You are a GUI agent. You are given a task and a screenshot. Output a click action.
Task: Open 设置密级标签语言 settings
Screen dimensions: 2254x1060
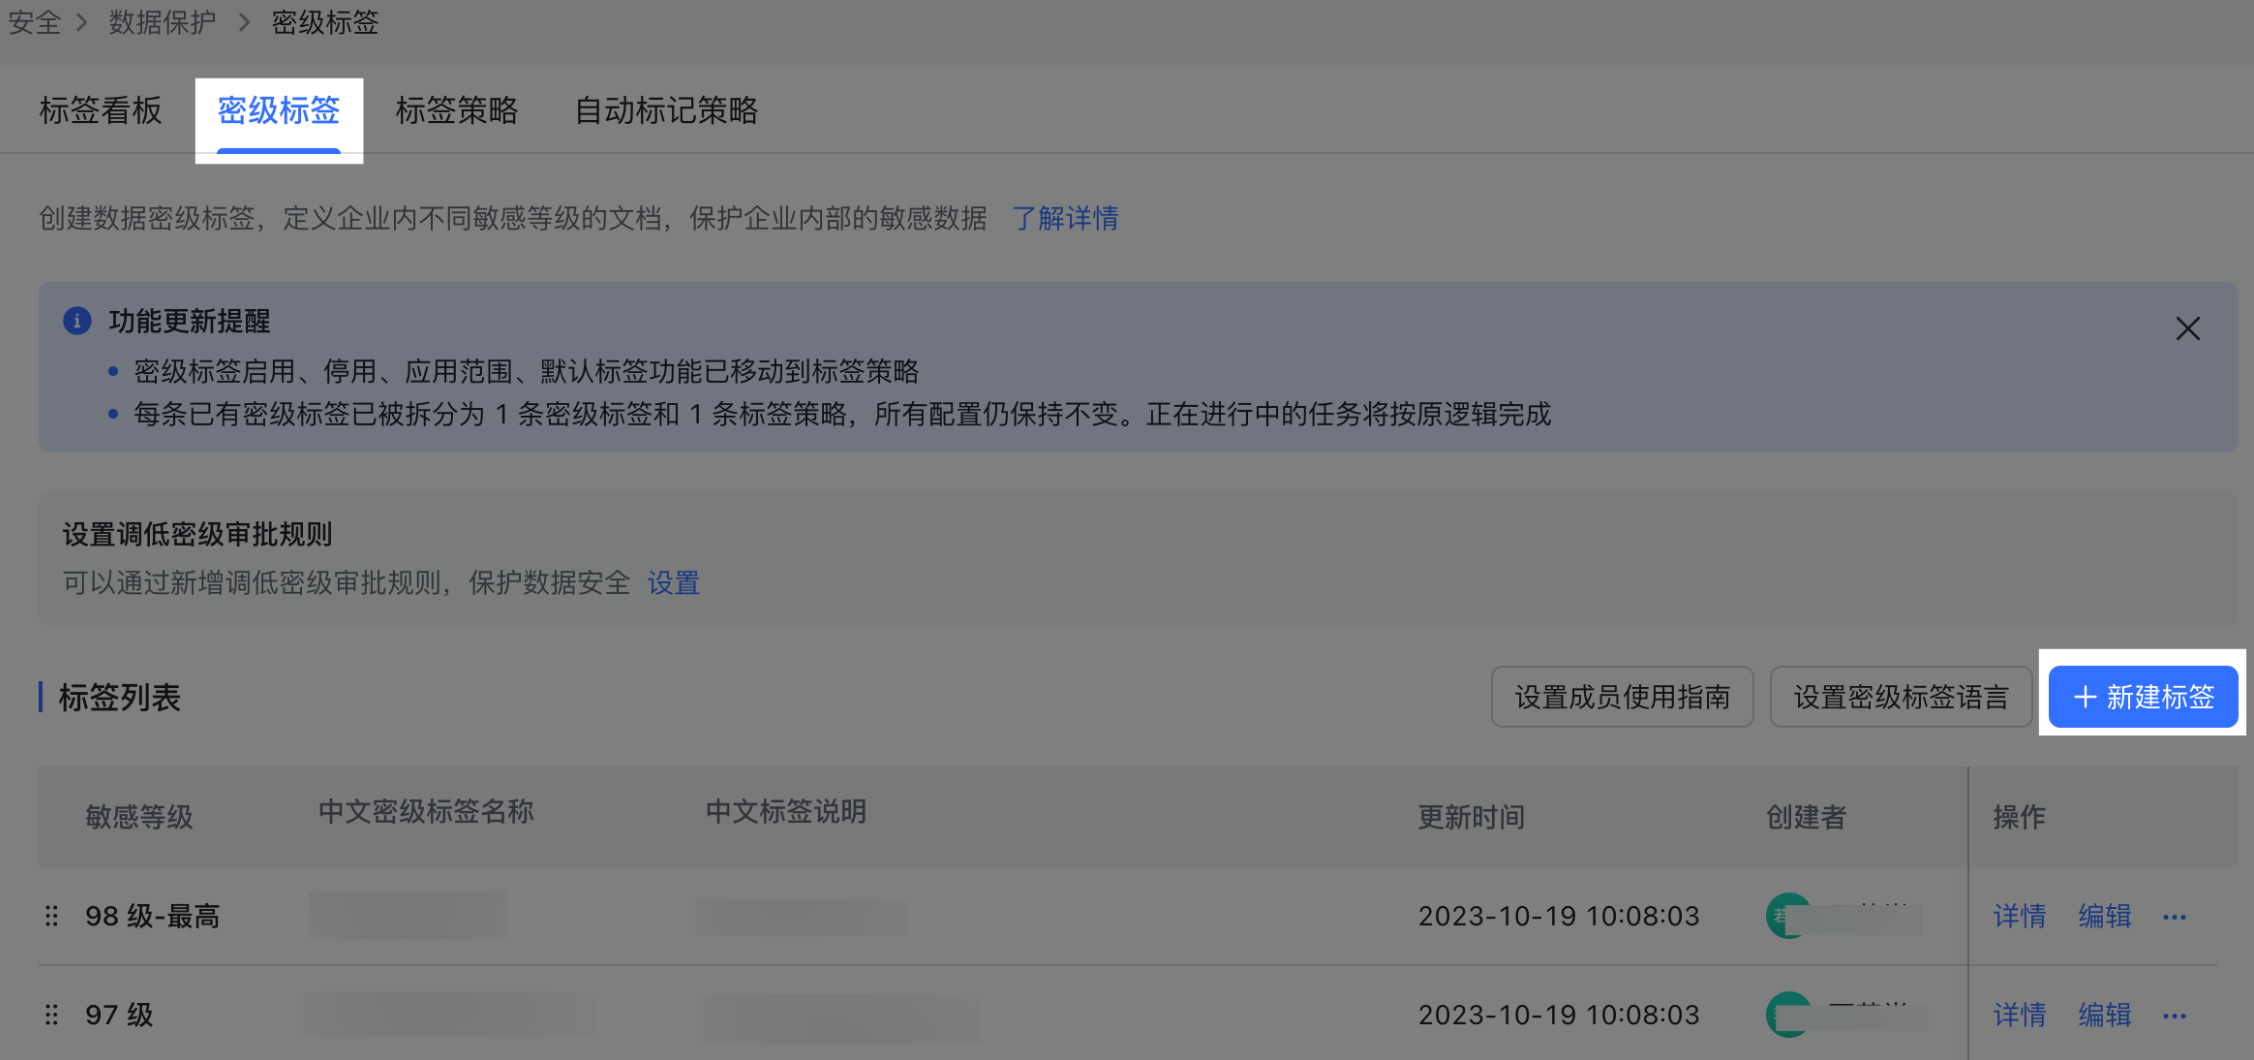(x=1900, y=697)
